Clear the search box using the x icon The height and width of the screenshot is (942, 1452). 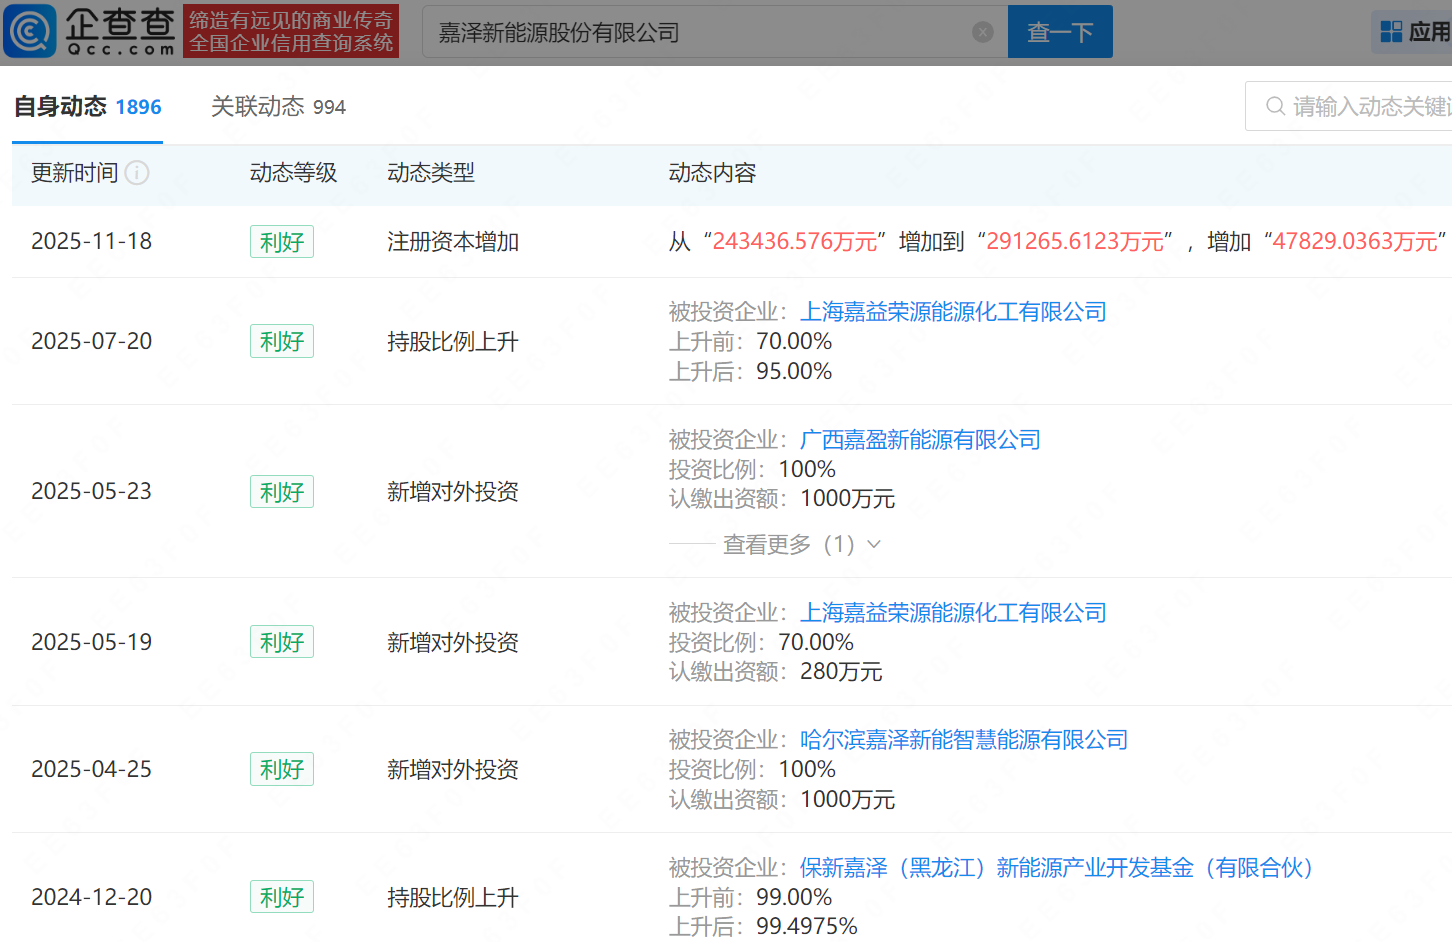tap(982, 31)
